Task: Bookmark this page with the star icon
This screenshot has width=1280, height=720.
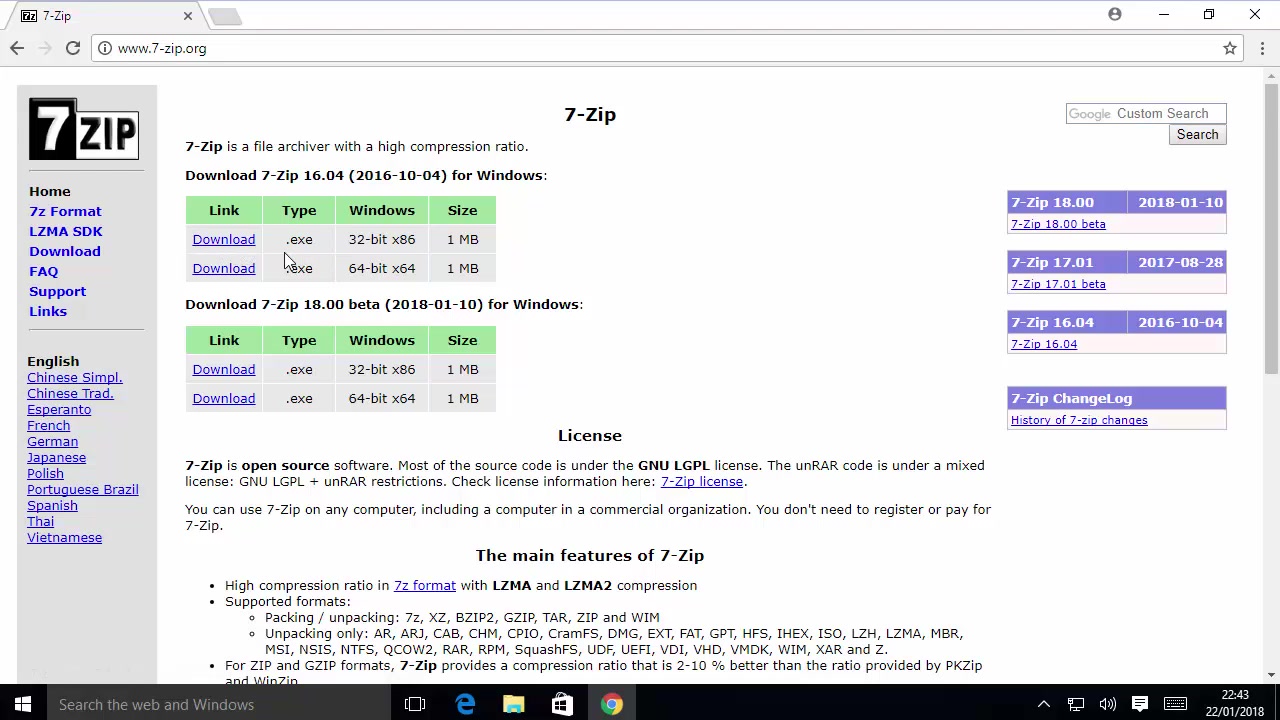Action: tap(1230, 48)
